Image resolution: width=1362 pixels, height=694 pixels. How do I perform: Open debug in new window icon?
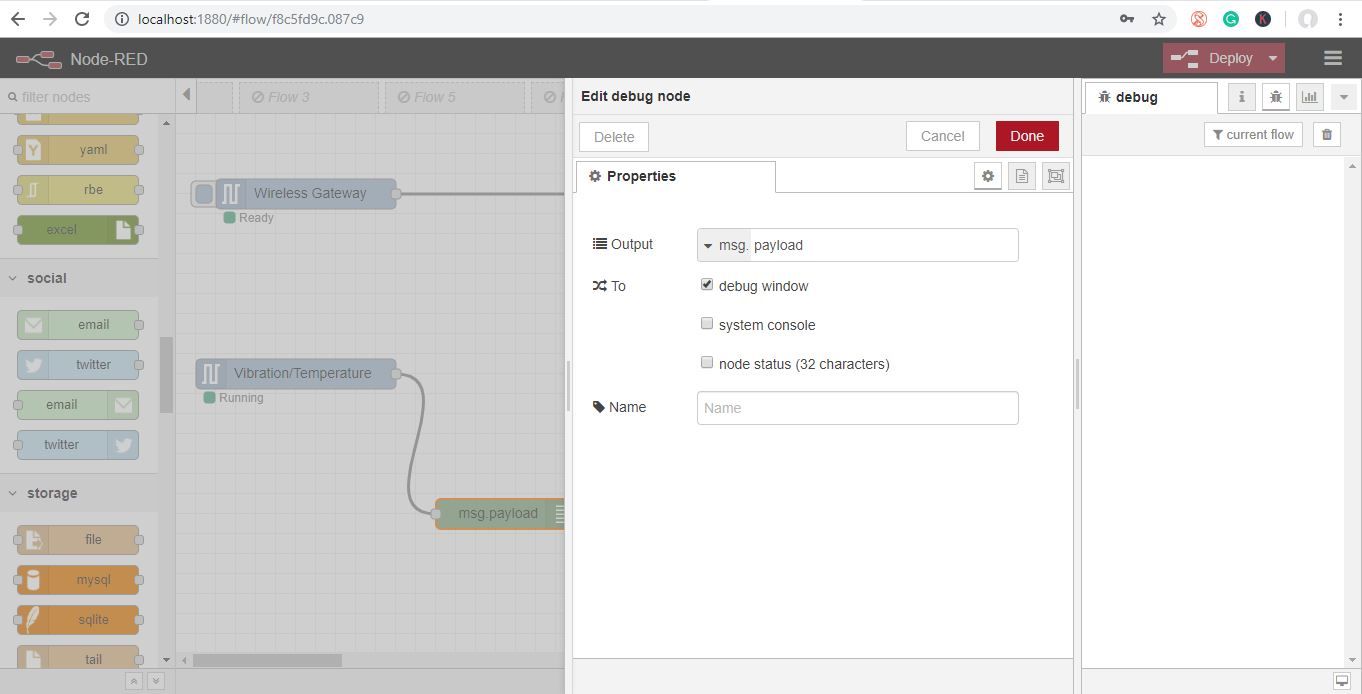(x=1342, y=681)
